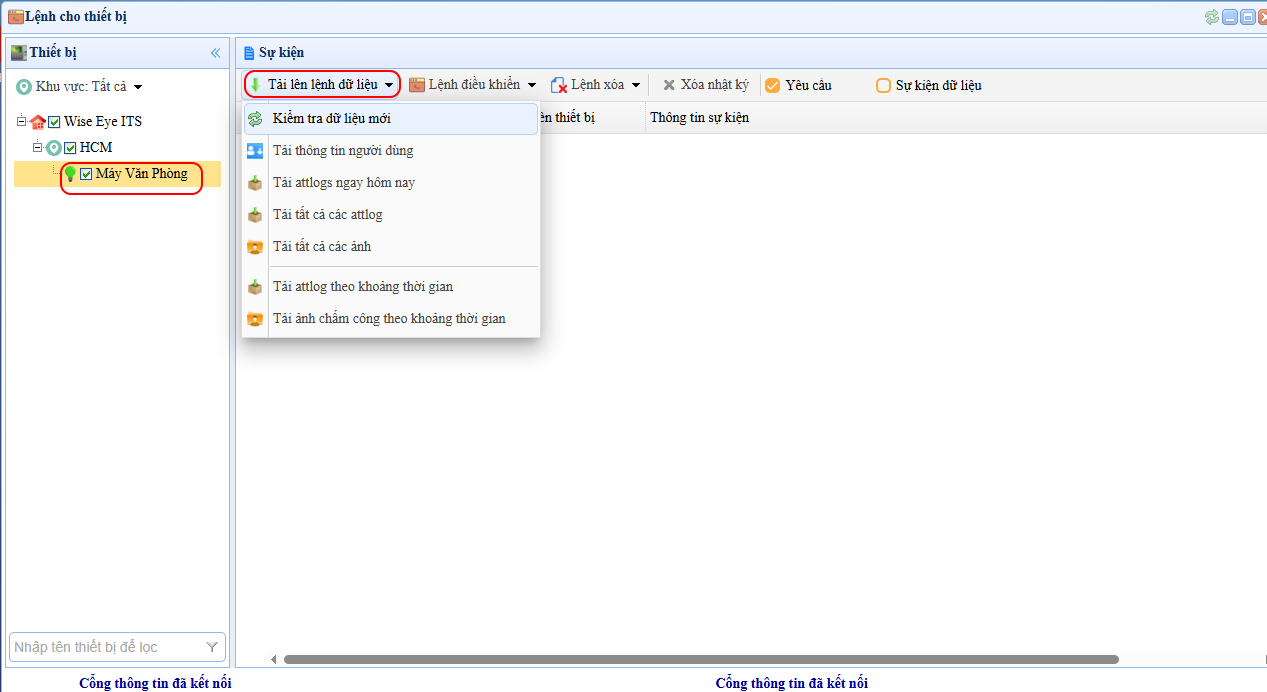This screenshot has width=1267, height=692.
Task: Click the Xóa nhật ký X icon
Action: pos(669,86)
